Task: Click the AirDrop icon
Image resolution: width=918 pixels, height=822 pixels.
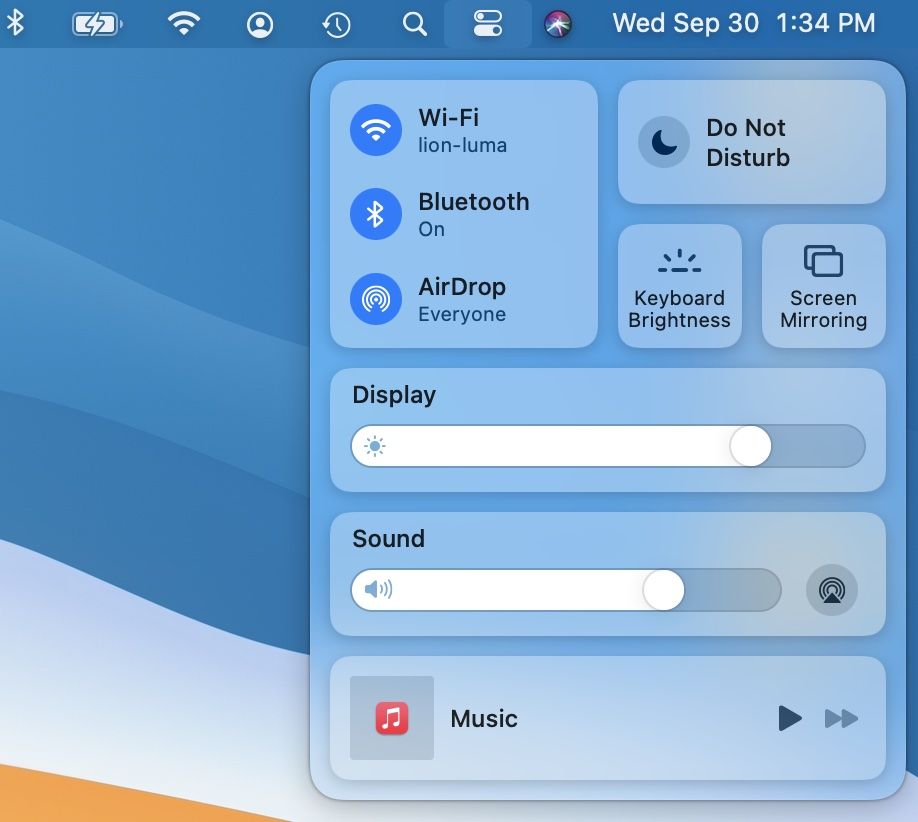Action: (x=375, y=298)
